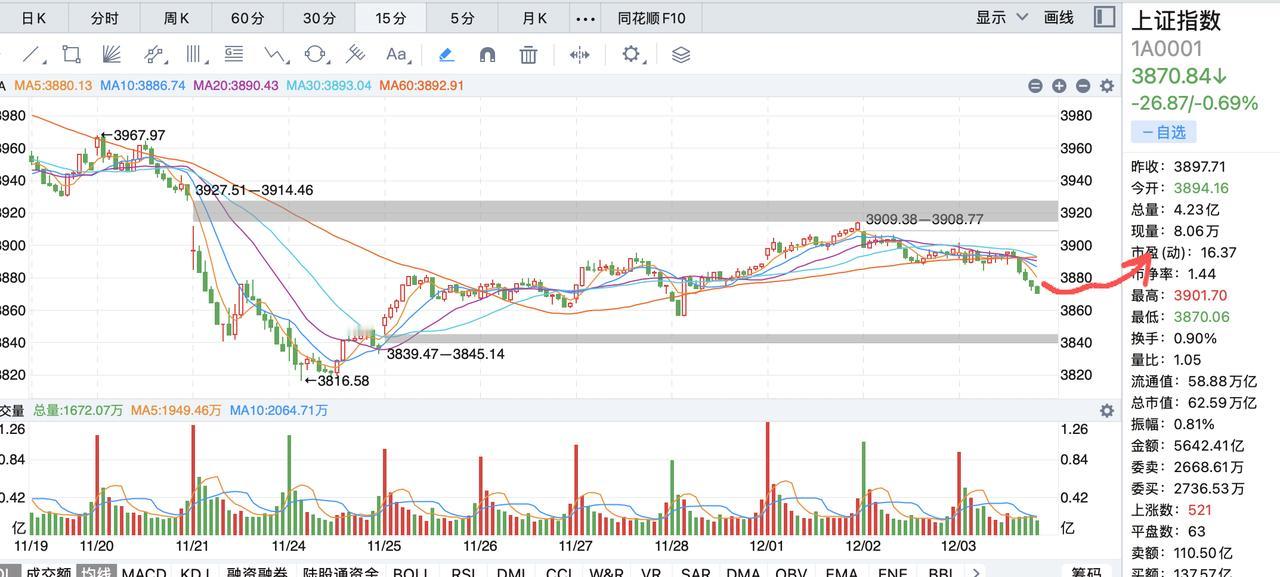The width and height of the screenshot is (1280, 577).
Task: Select the MACD indicator tab
Action: pos(144,572)
